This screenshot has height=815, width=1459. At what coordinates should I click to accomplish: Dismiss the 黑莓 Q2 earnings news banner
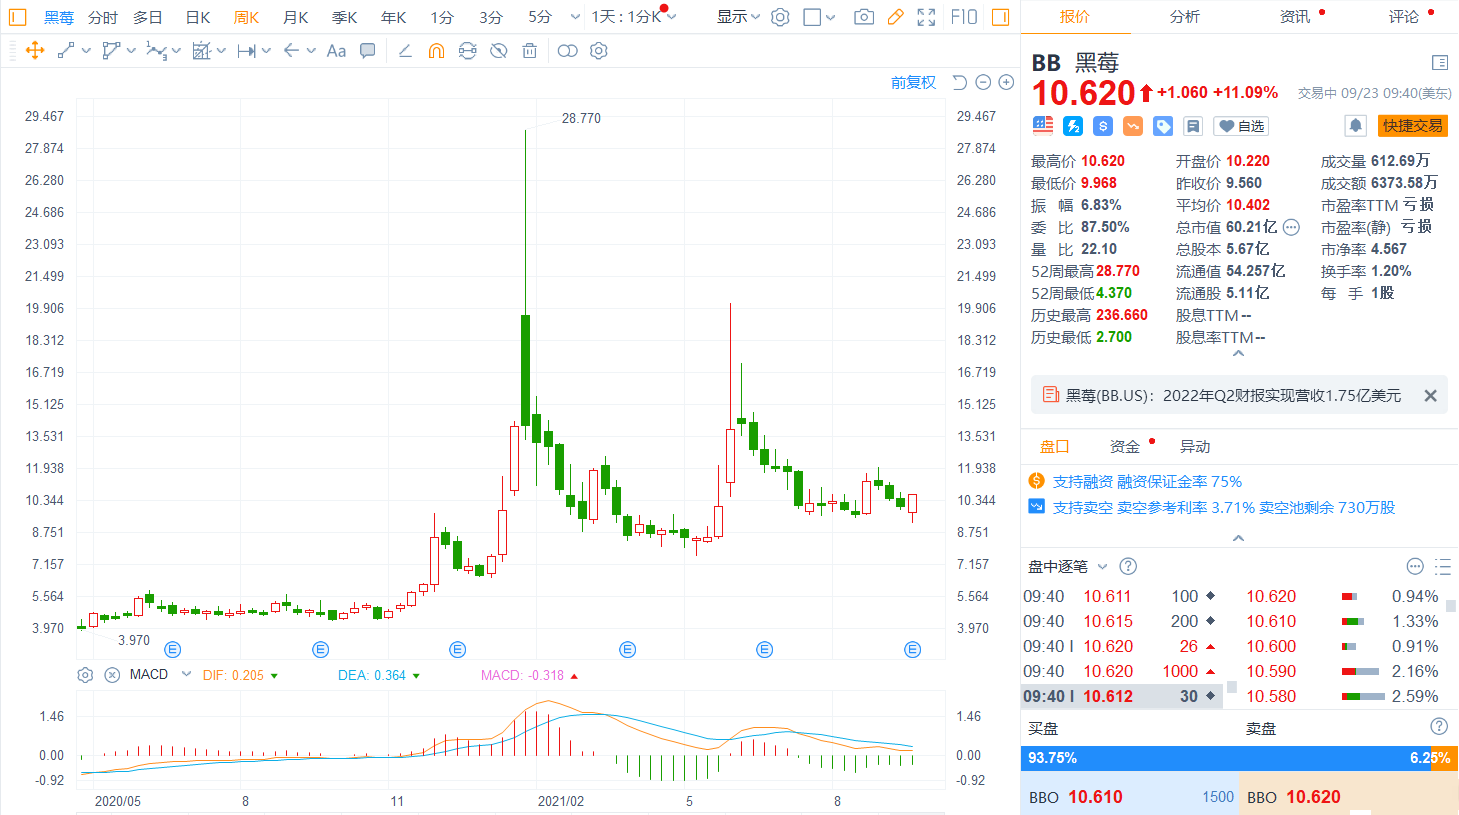pyautogui.click(x=1430, y=396)
